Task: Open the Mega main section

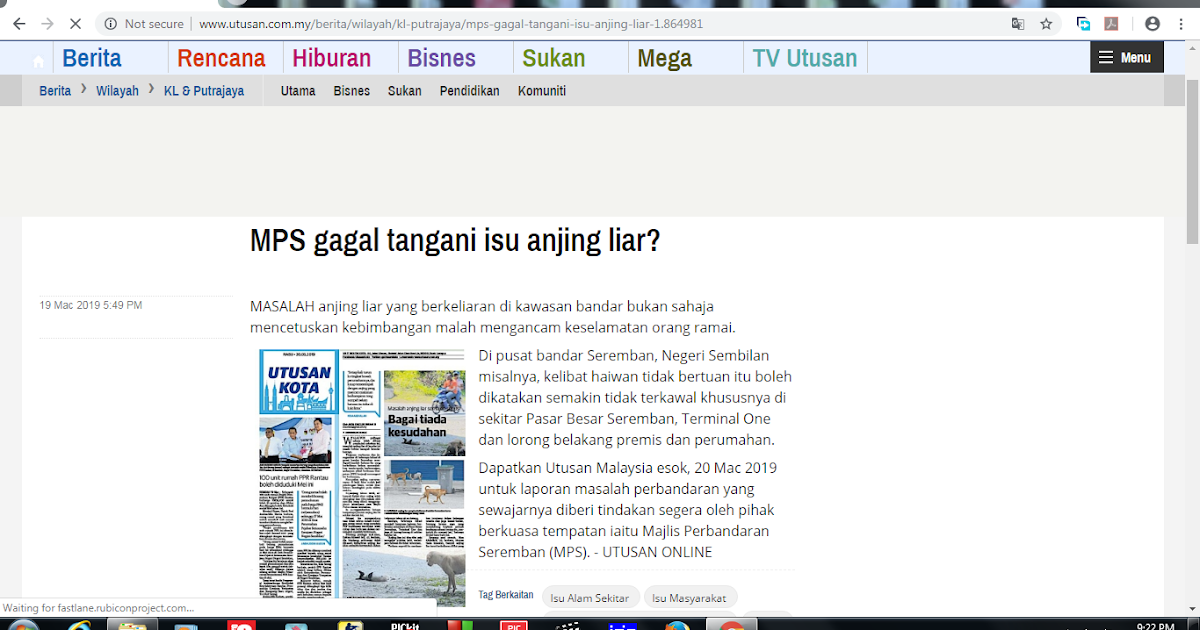Action: [x=665, y=58]
